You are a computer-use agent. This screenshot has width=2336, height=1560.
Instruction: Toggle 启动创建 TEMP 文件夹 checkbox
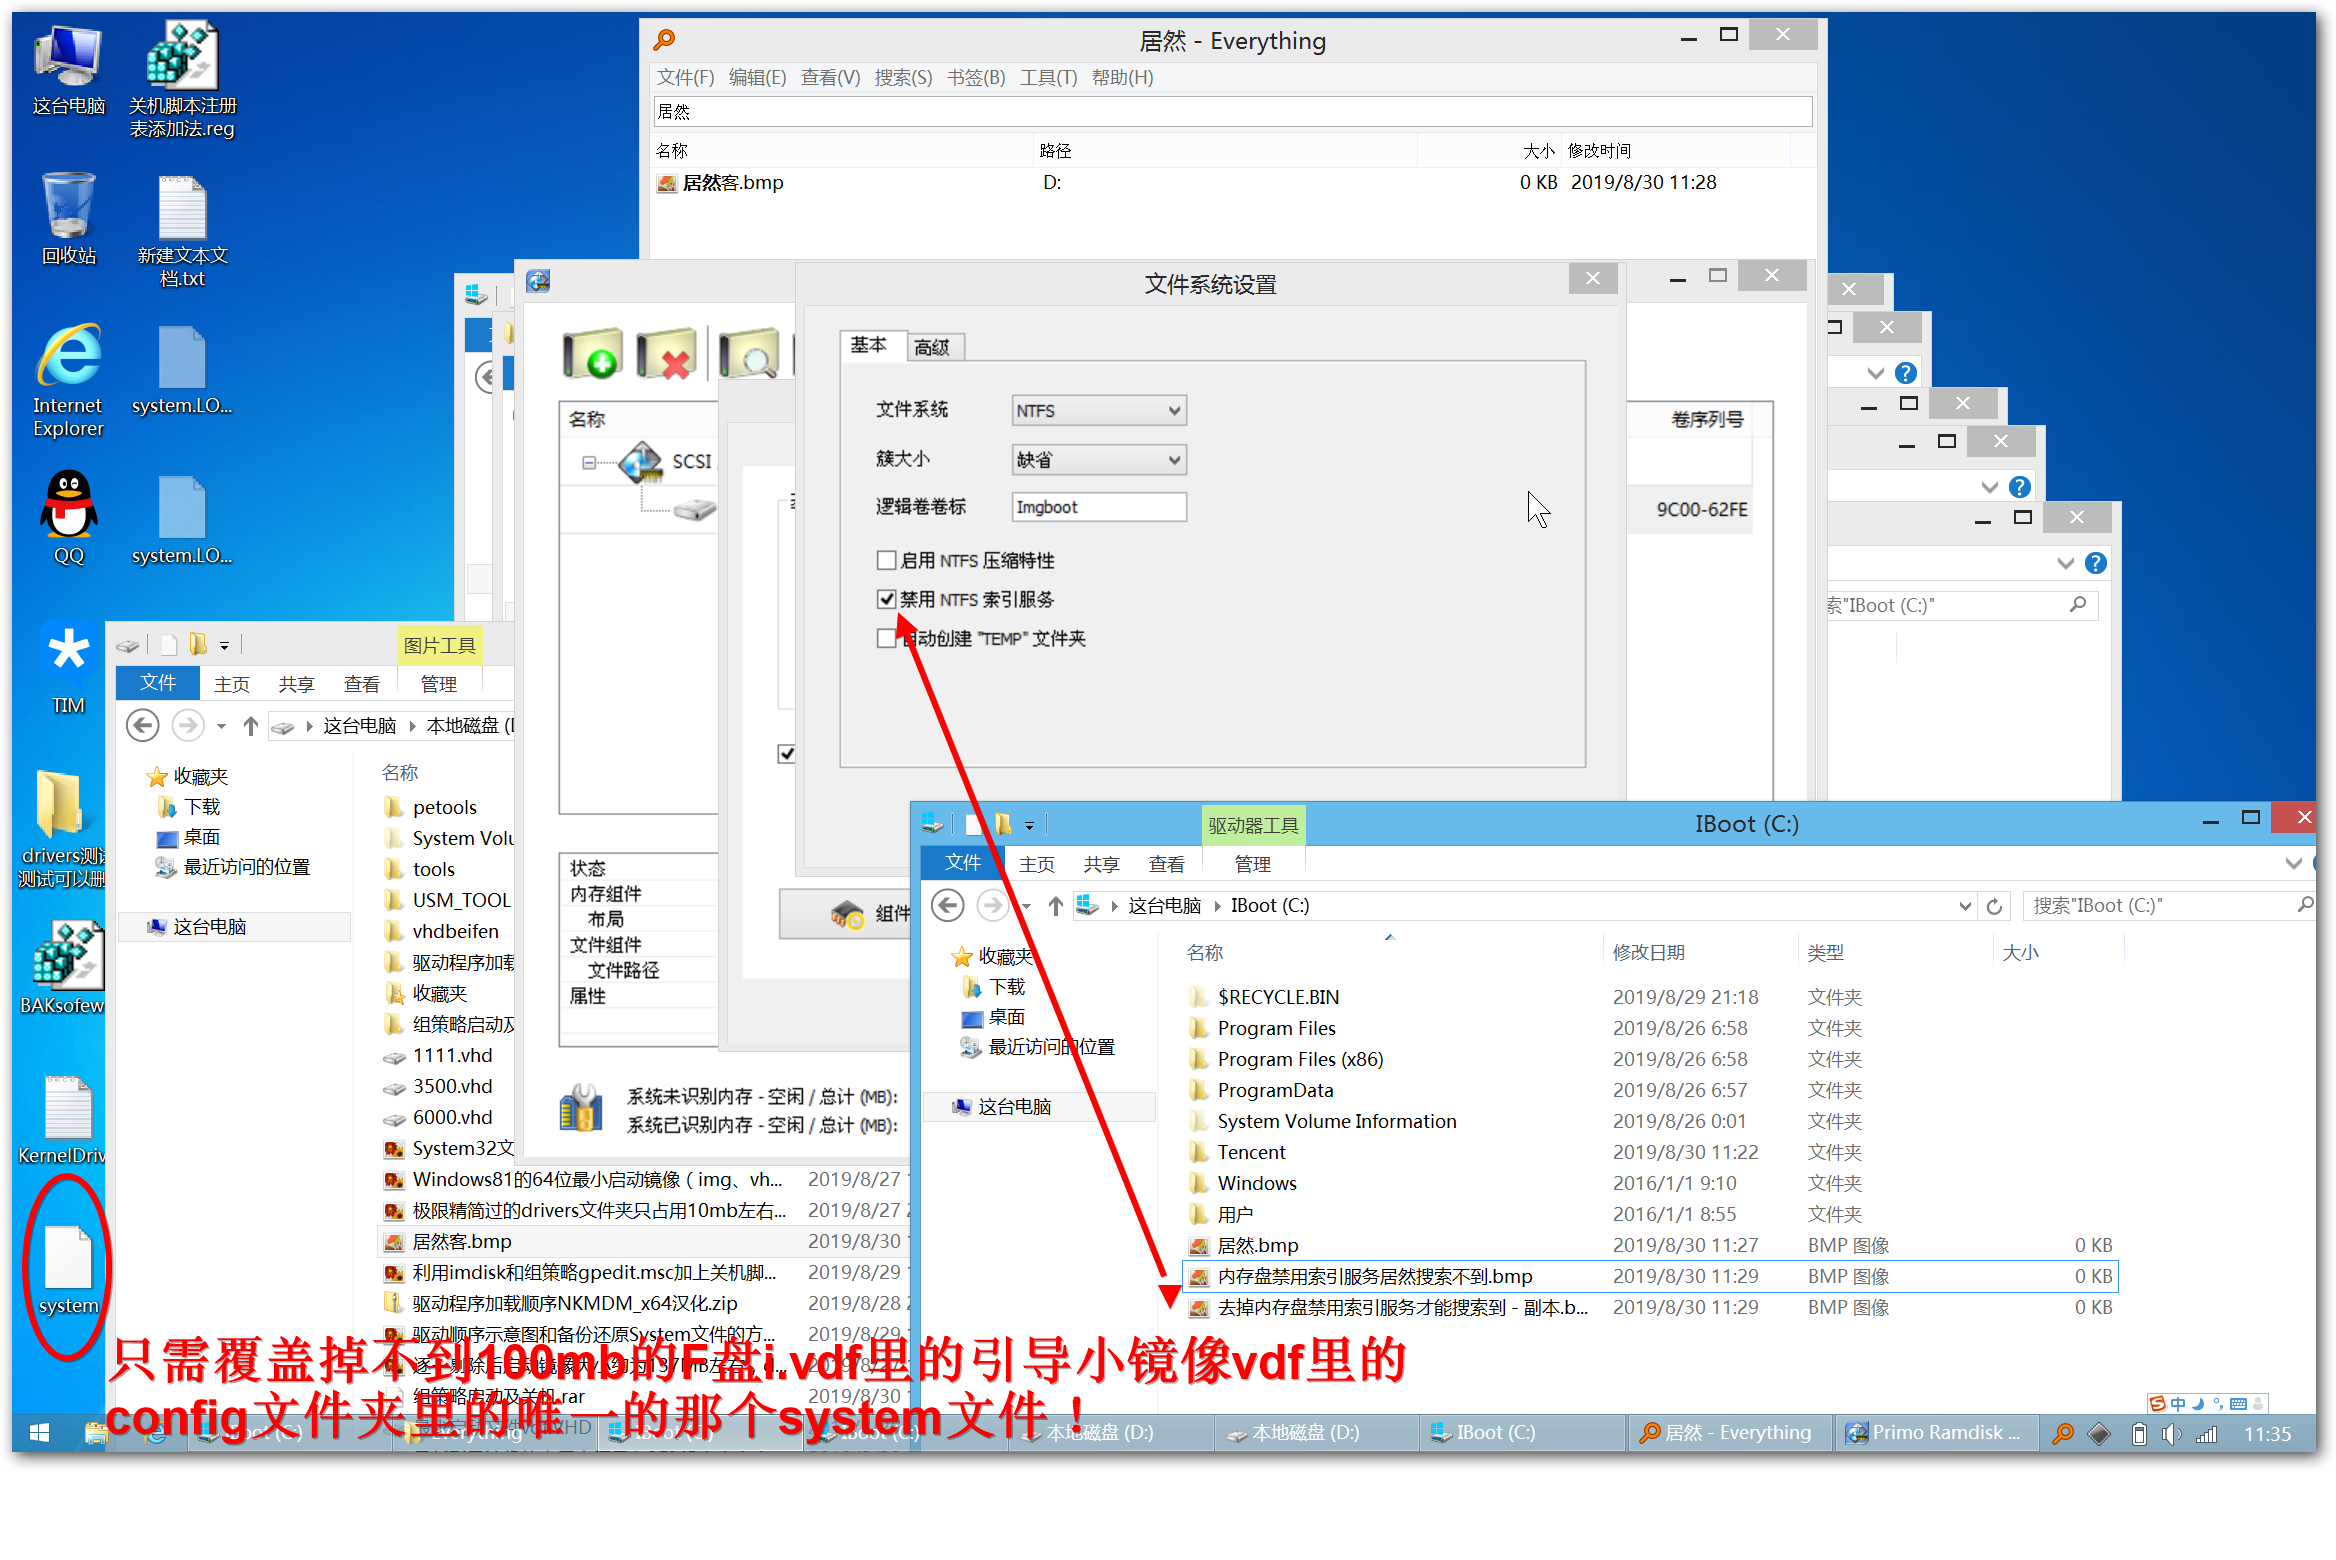point(888,637)
